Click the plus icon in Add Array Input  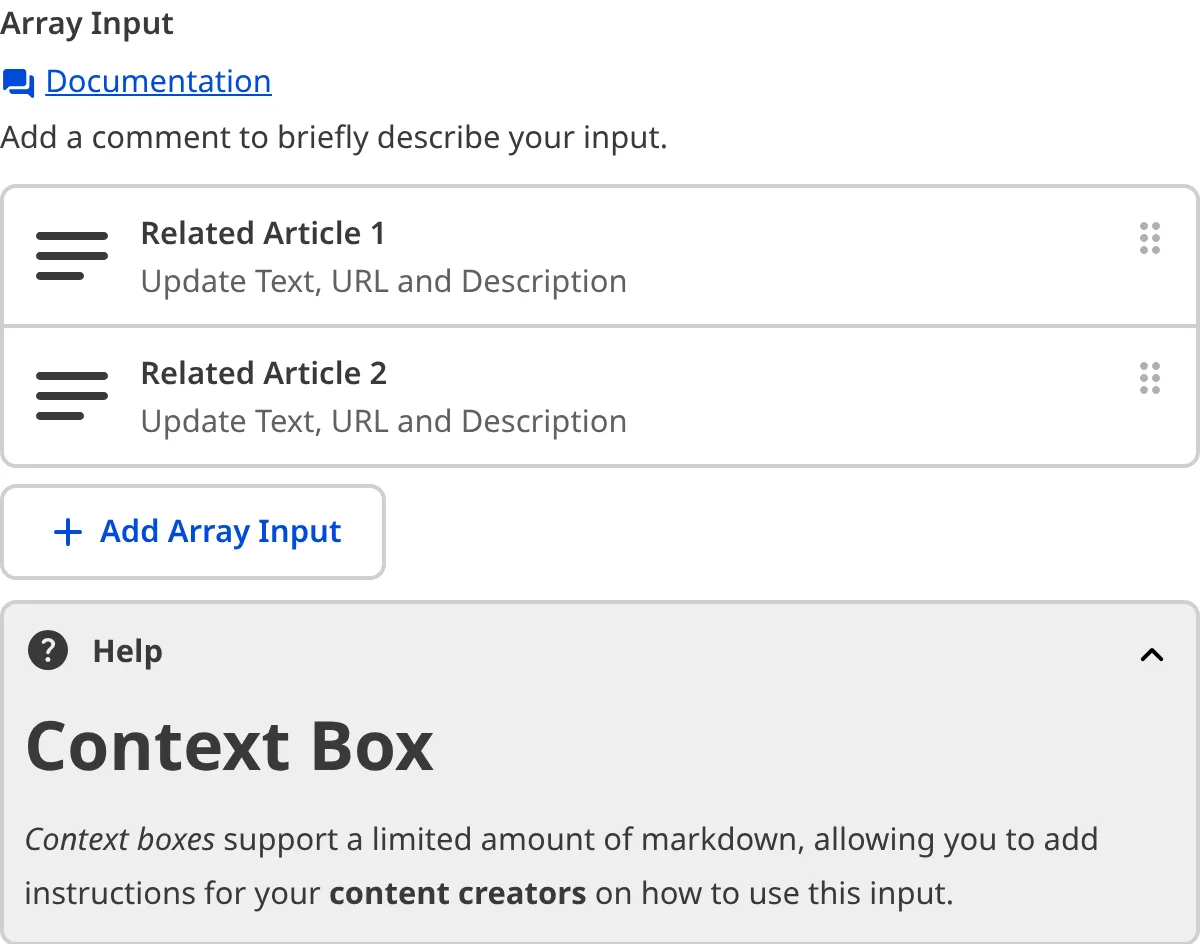[x=66, y=531]
